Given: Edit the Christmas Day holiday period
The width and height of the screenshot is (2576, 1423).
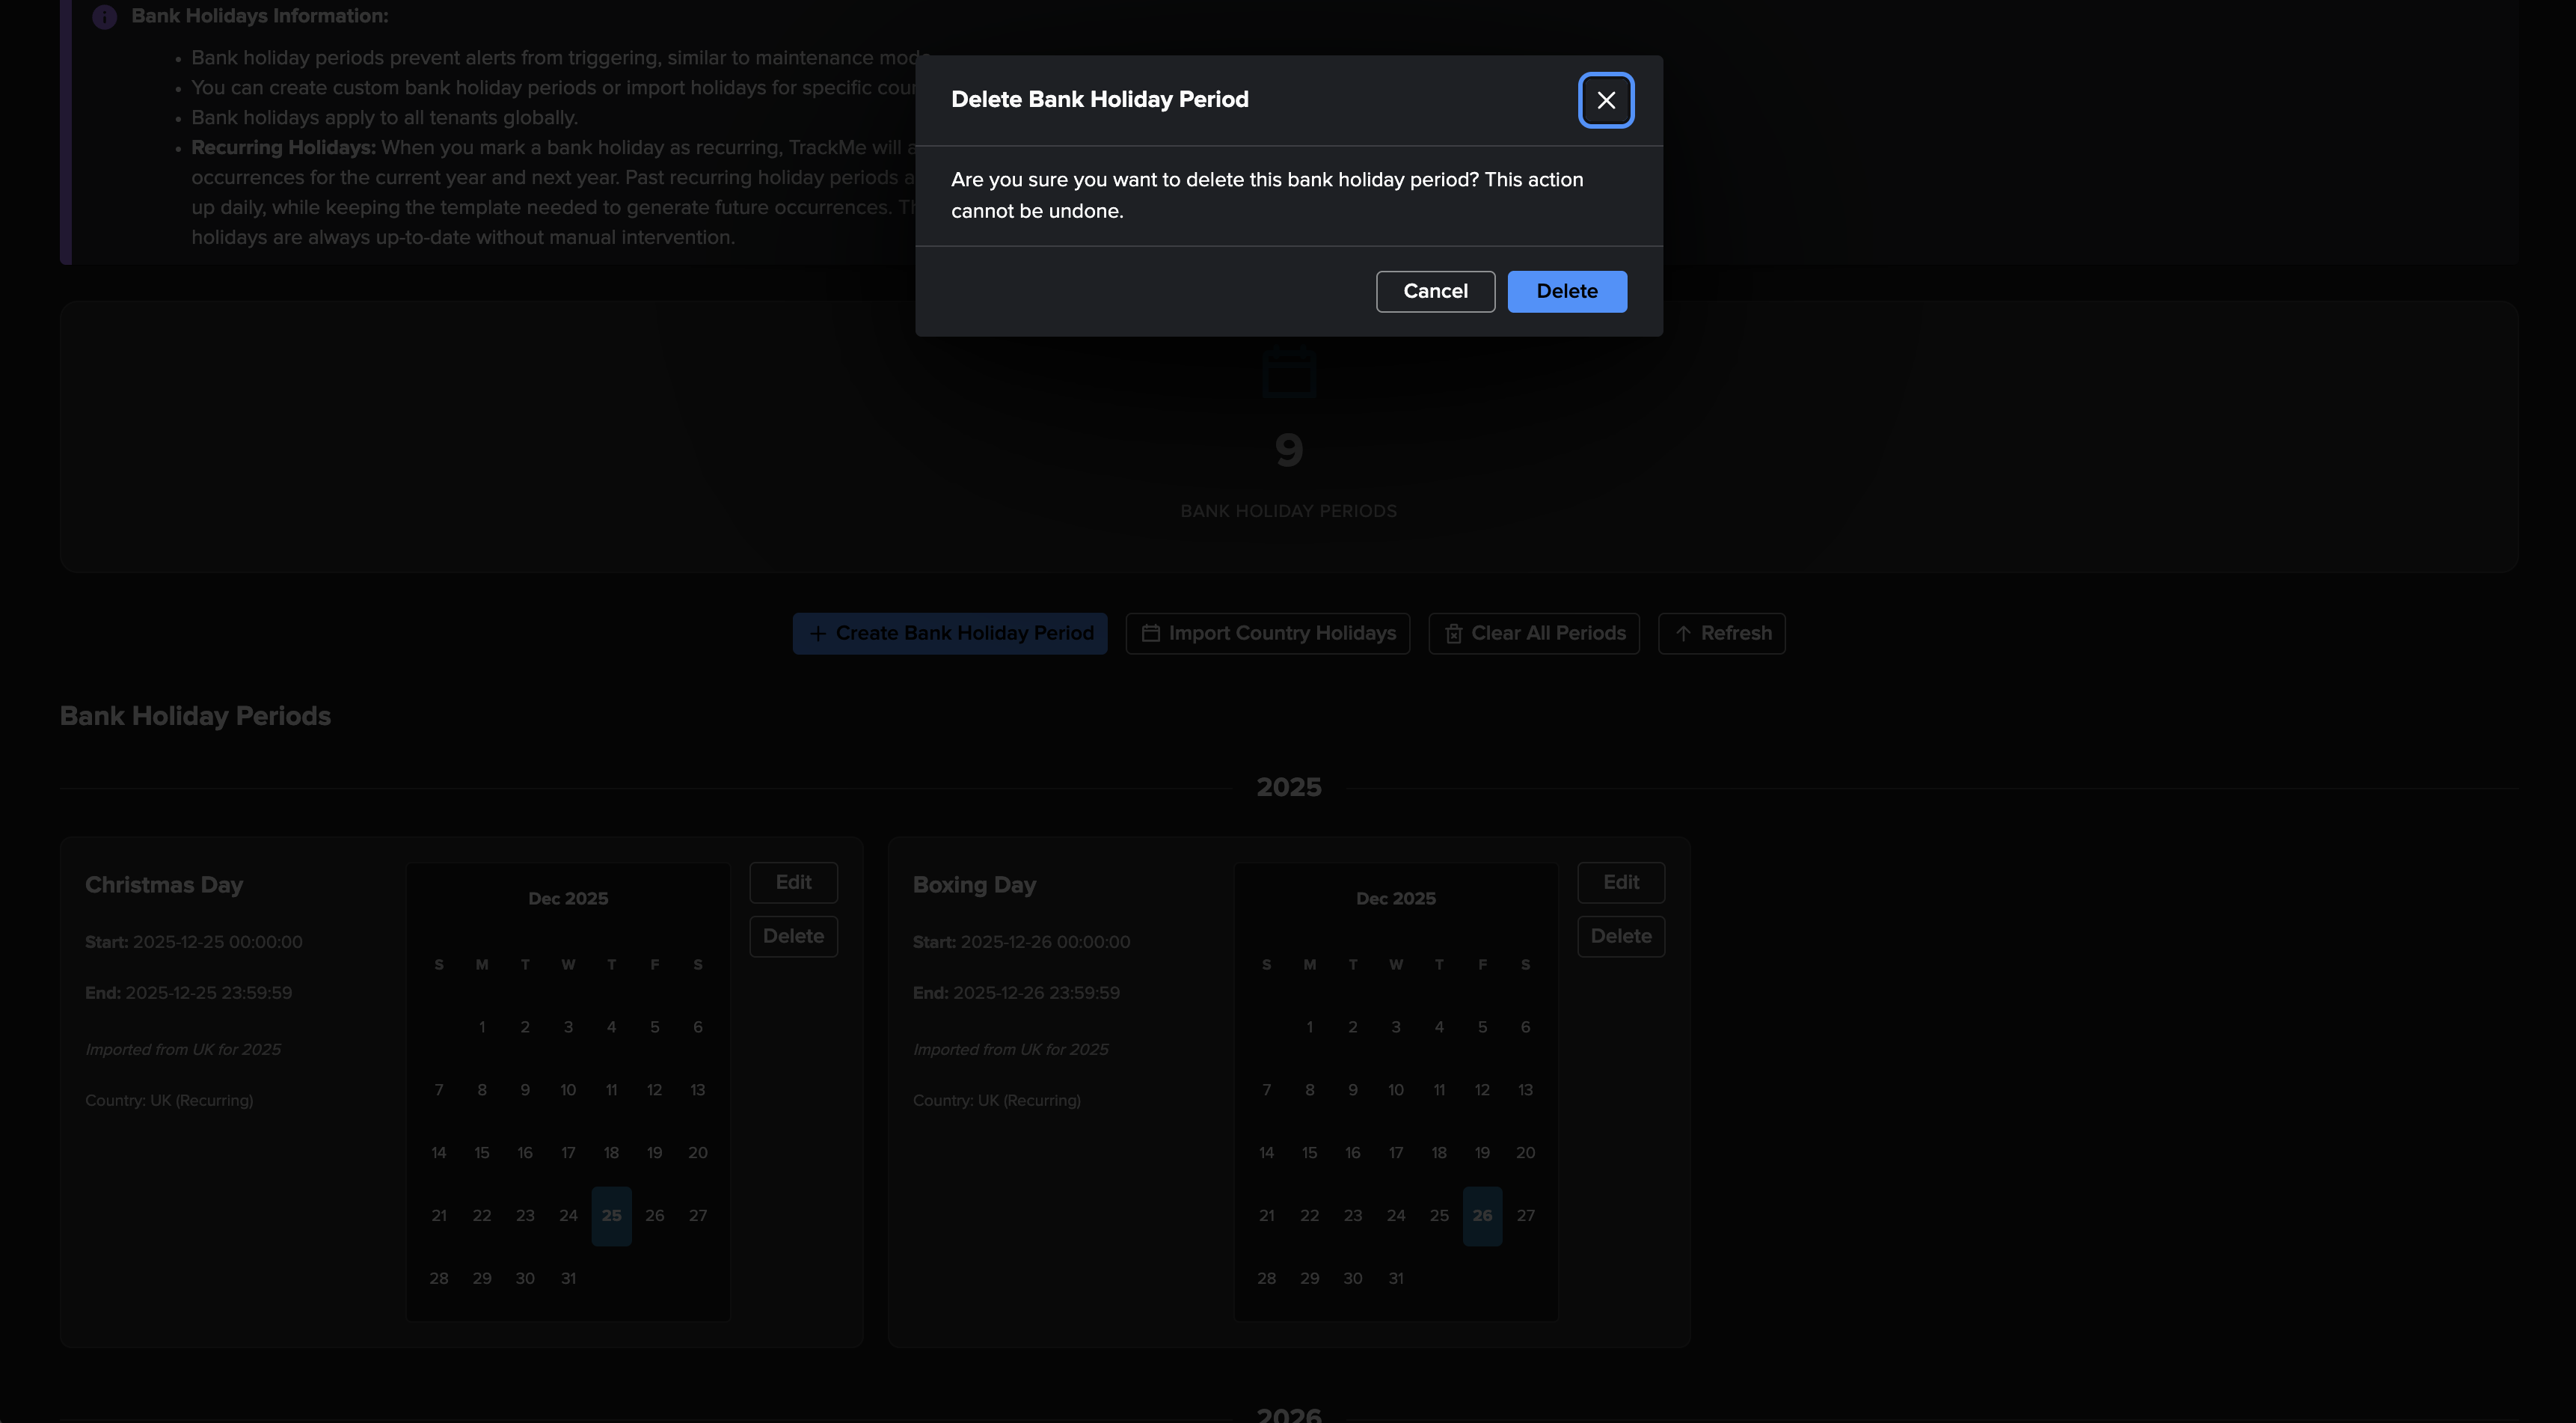Looking at the screenshot, I should click(793, 882).
